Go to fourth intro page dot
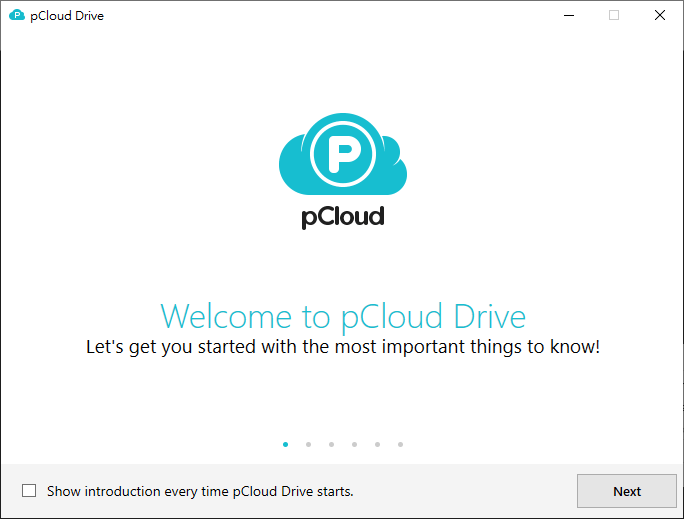The image size is (684, 519). pyautogui.click(x=355, y=444)
